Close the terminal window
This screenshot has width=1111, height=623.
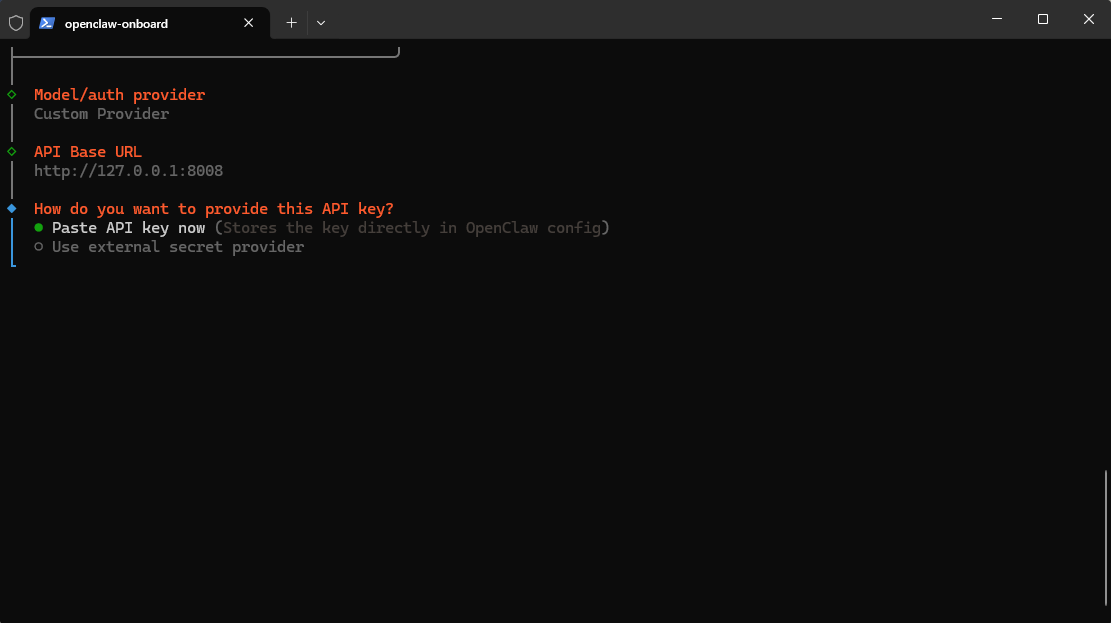tap(1089, 19)
